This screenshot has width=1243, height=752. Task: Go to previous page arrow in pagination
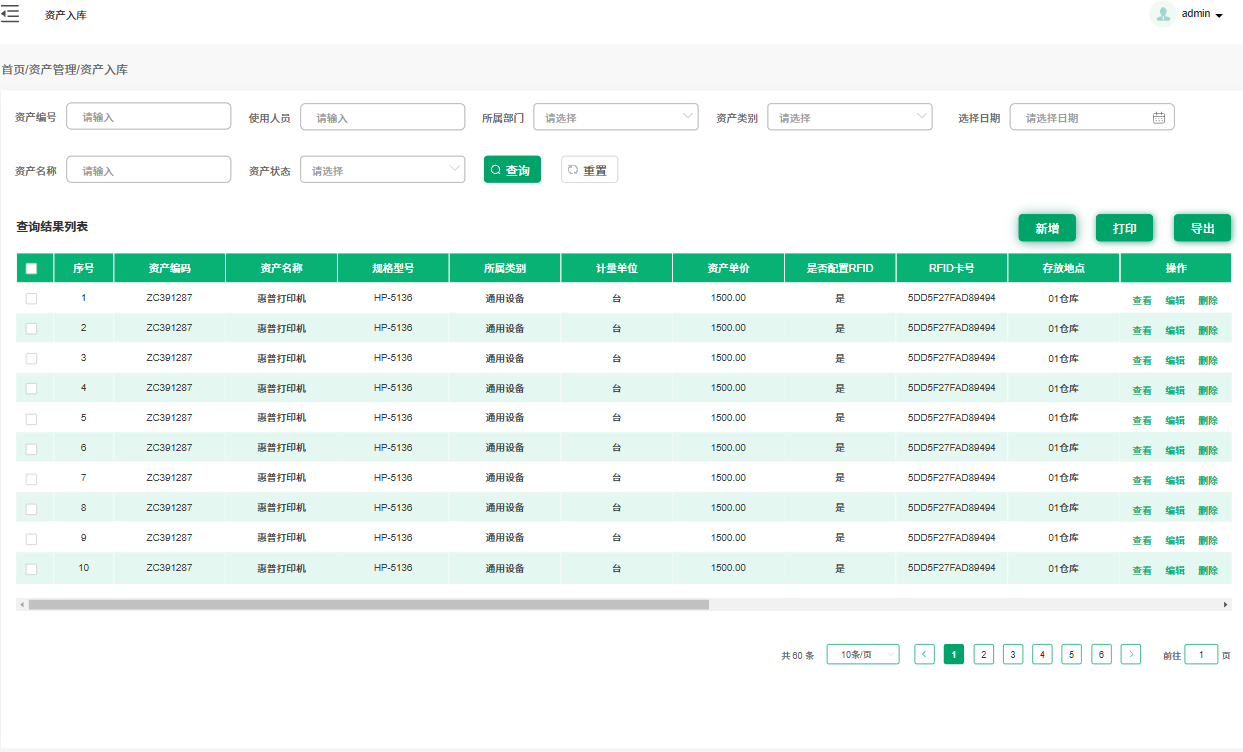(x=925, y=655)
